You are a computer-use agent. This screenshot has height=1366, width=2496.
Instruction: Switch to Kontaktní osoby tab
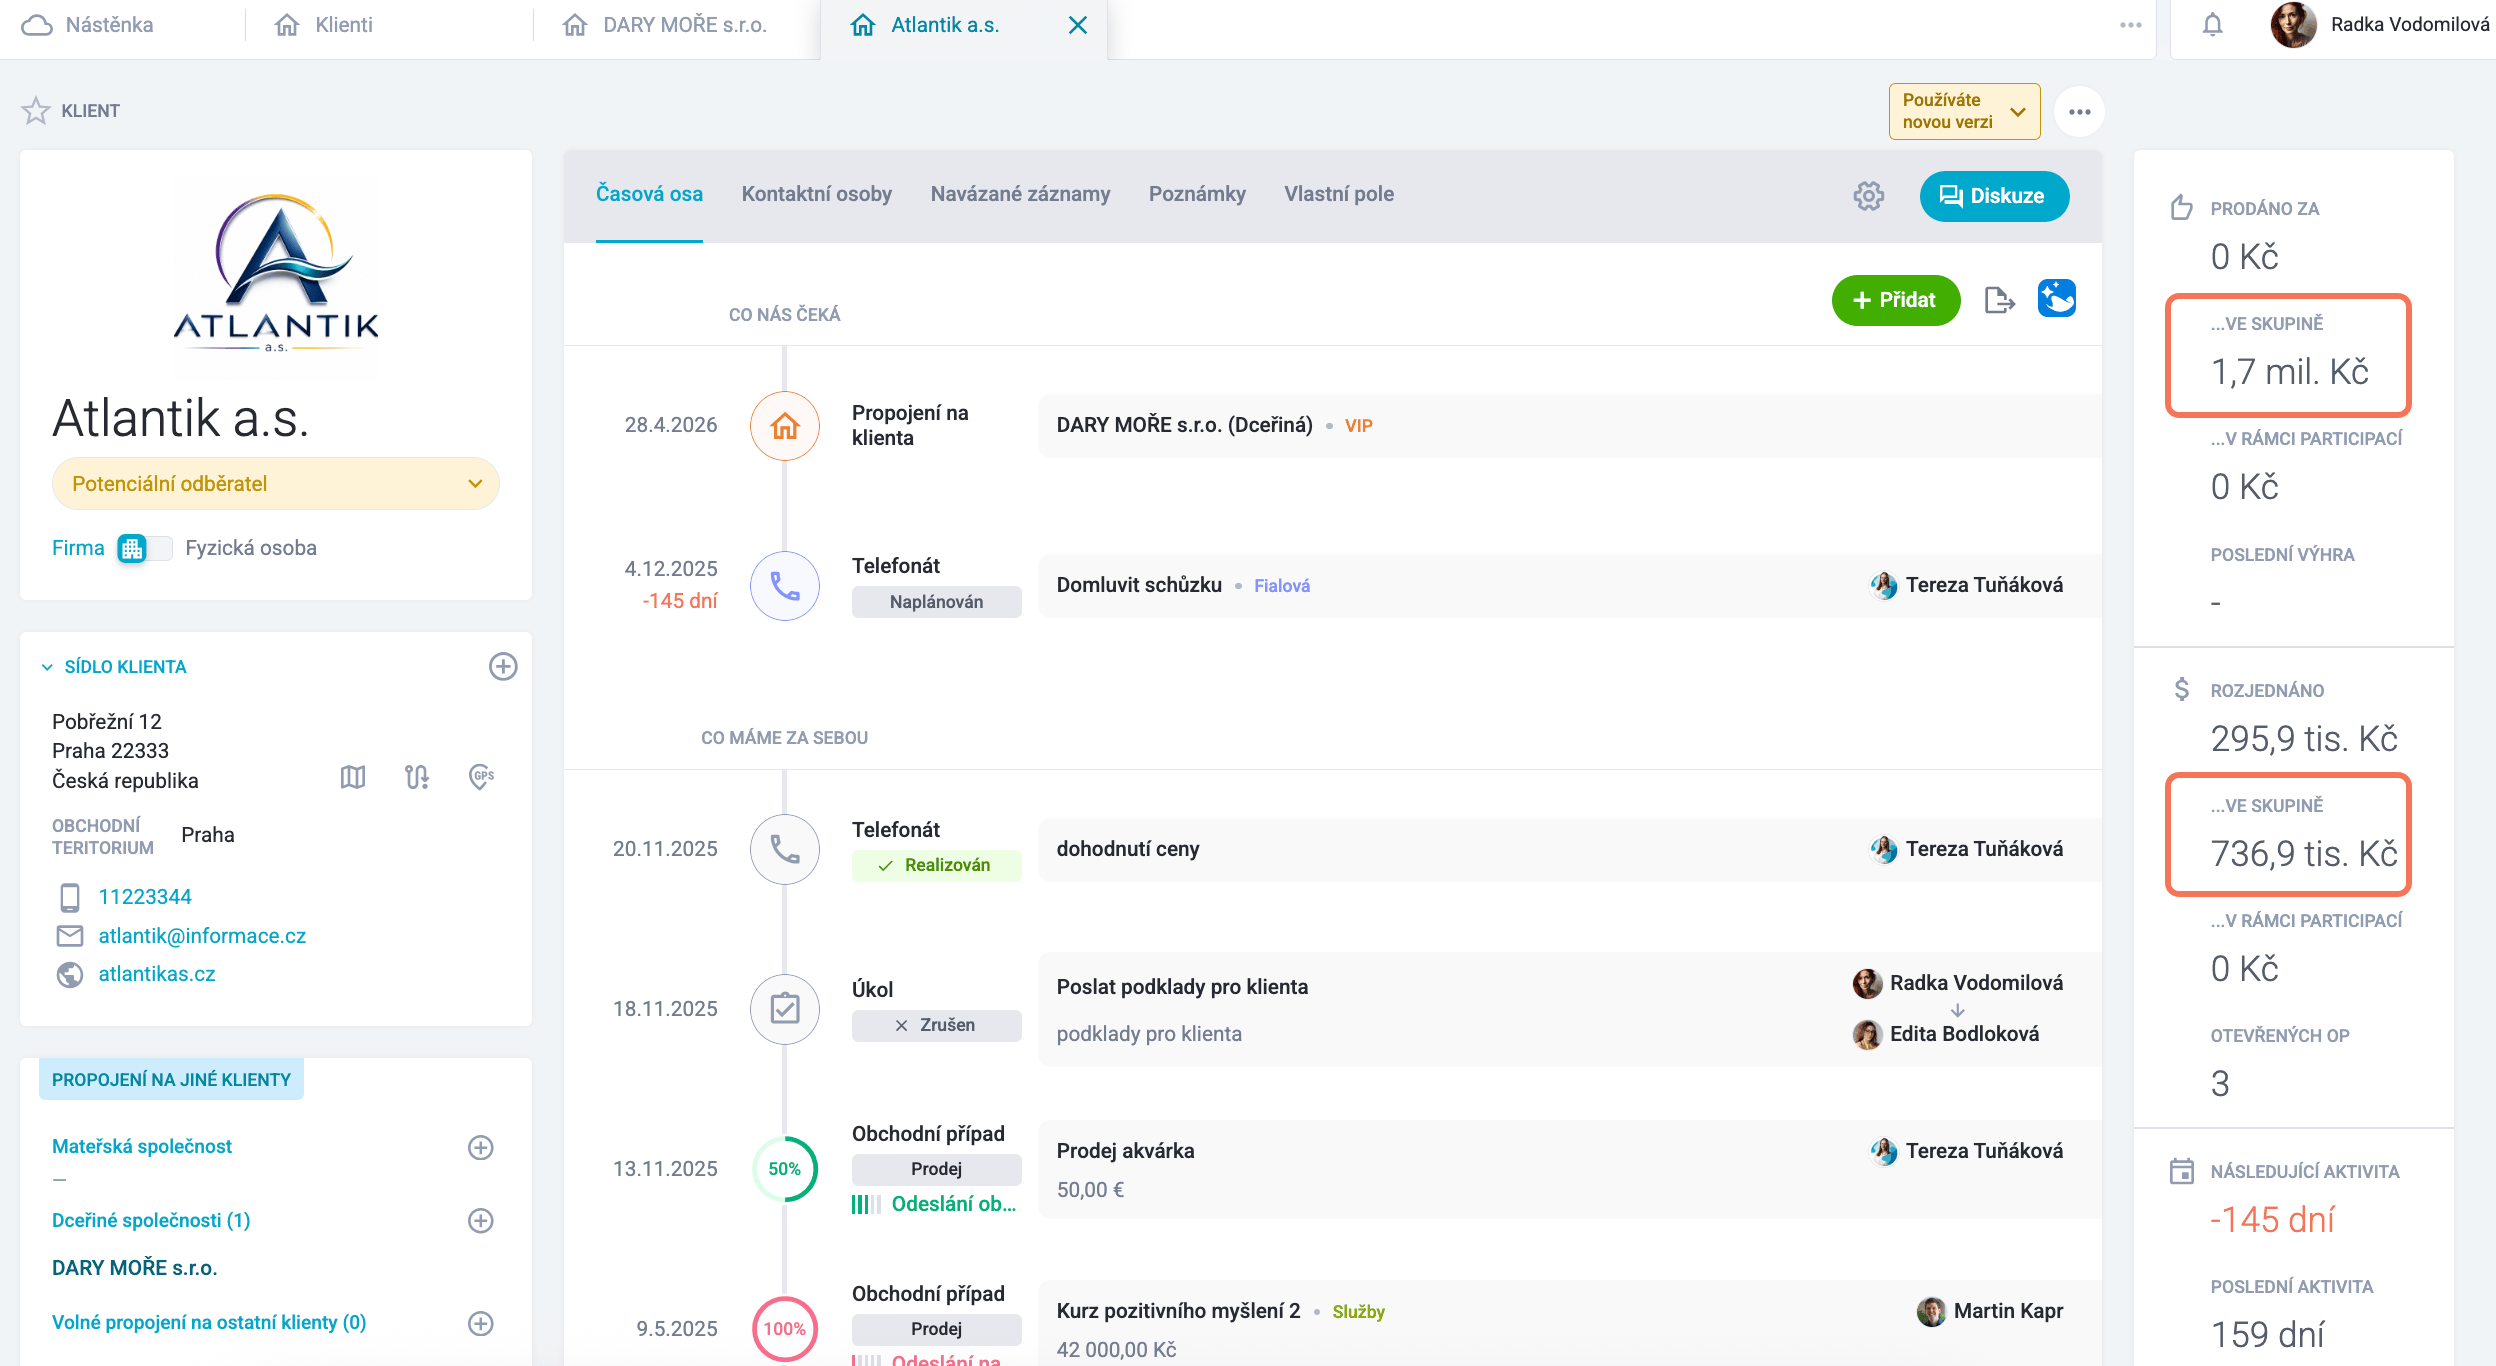click(816, 194)
